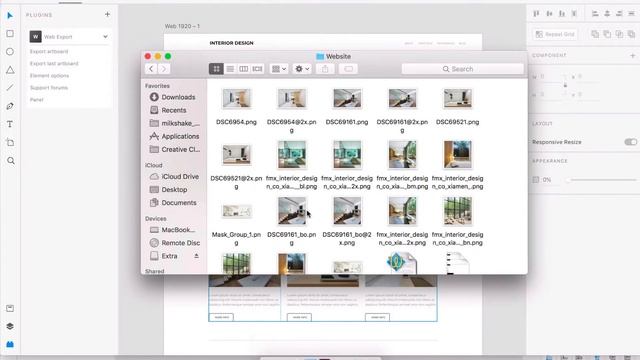Add a component with the plus icon
This screenshot has height=360, width=640.
click(633, 55)
